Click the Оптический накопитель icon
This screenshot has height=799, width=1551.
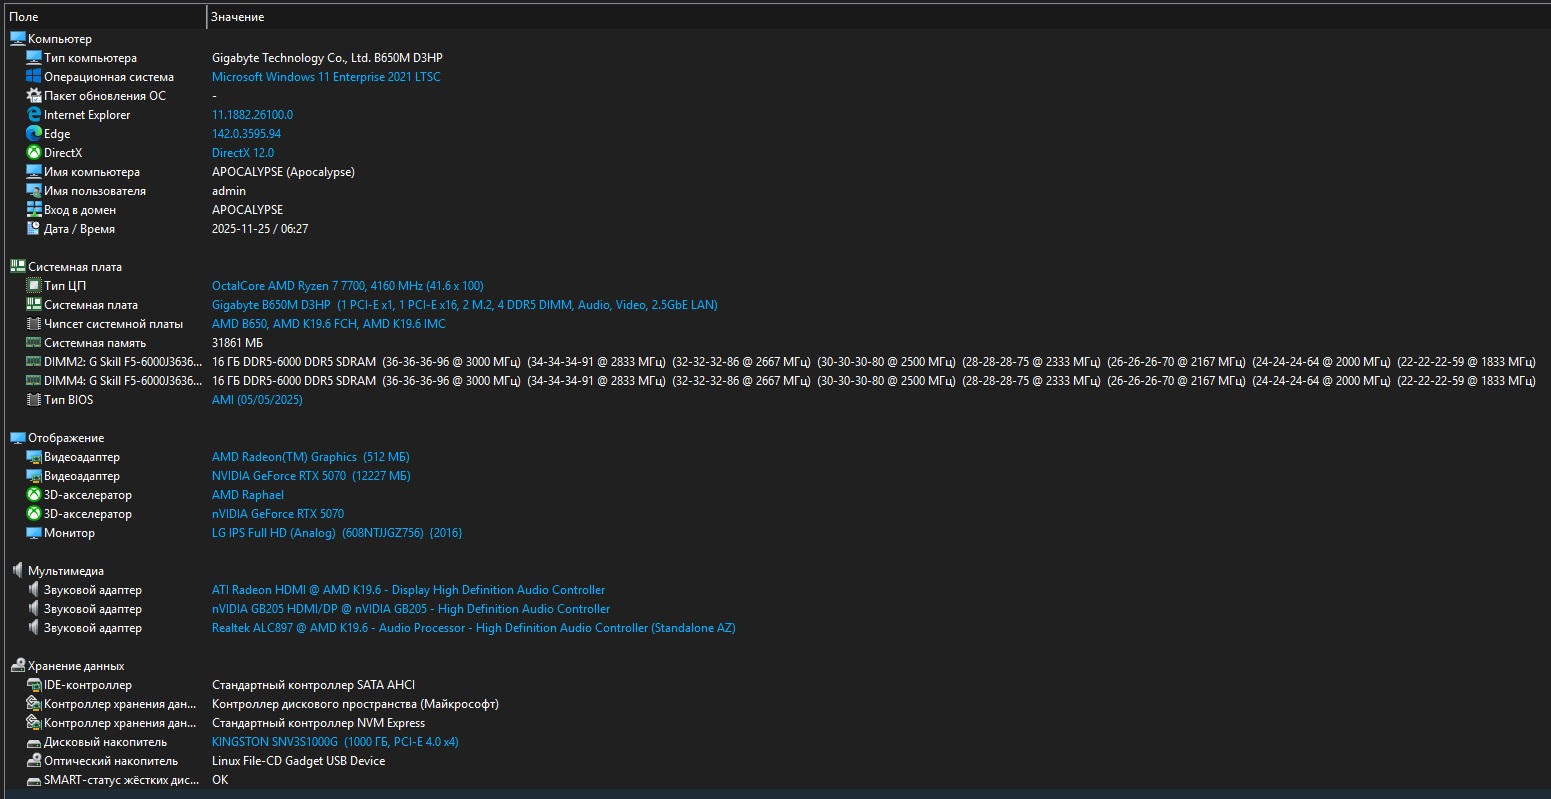[34, 761]
